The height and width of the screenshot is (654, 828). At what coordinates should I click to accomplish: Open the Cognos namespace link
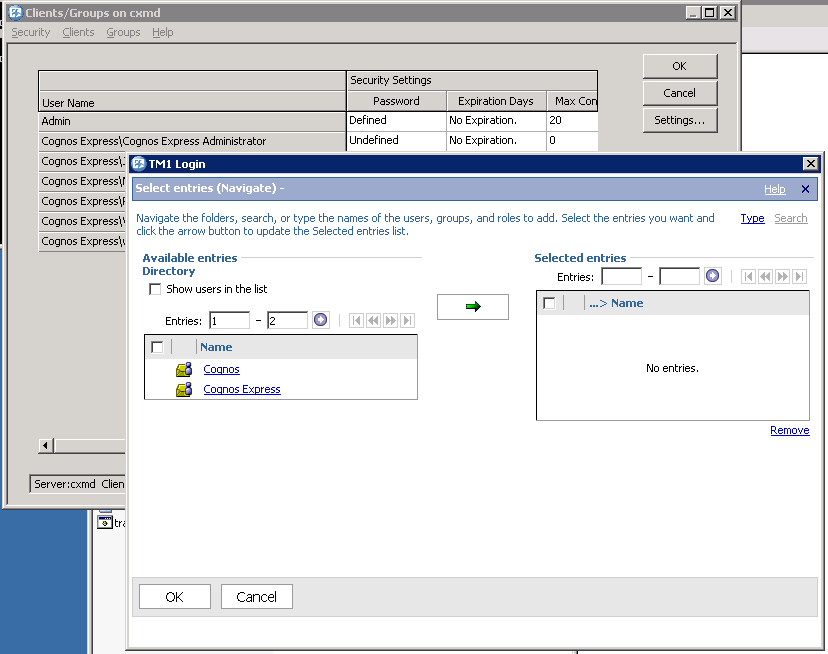(221, 369)
